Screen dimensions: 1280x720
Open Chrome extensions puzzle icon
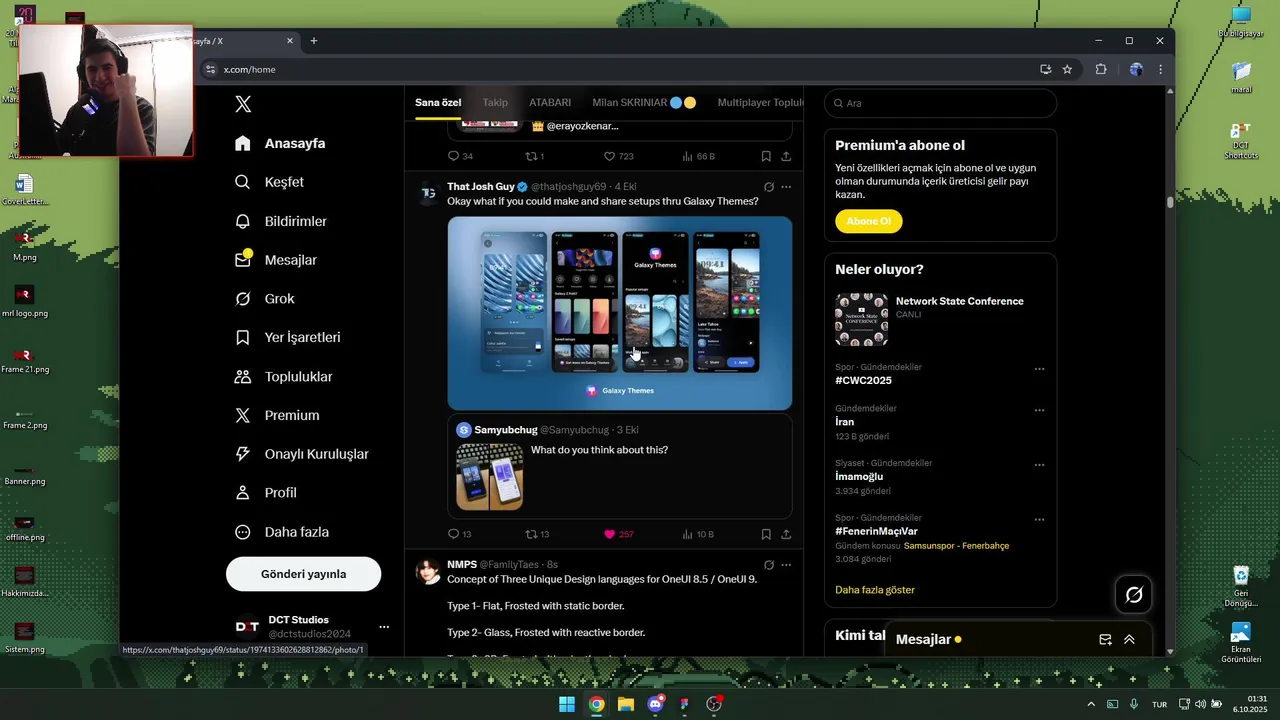(x=1101, y=69)
